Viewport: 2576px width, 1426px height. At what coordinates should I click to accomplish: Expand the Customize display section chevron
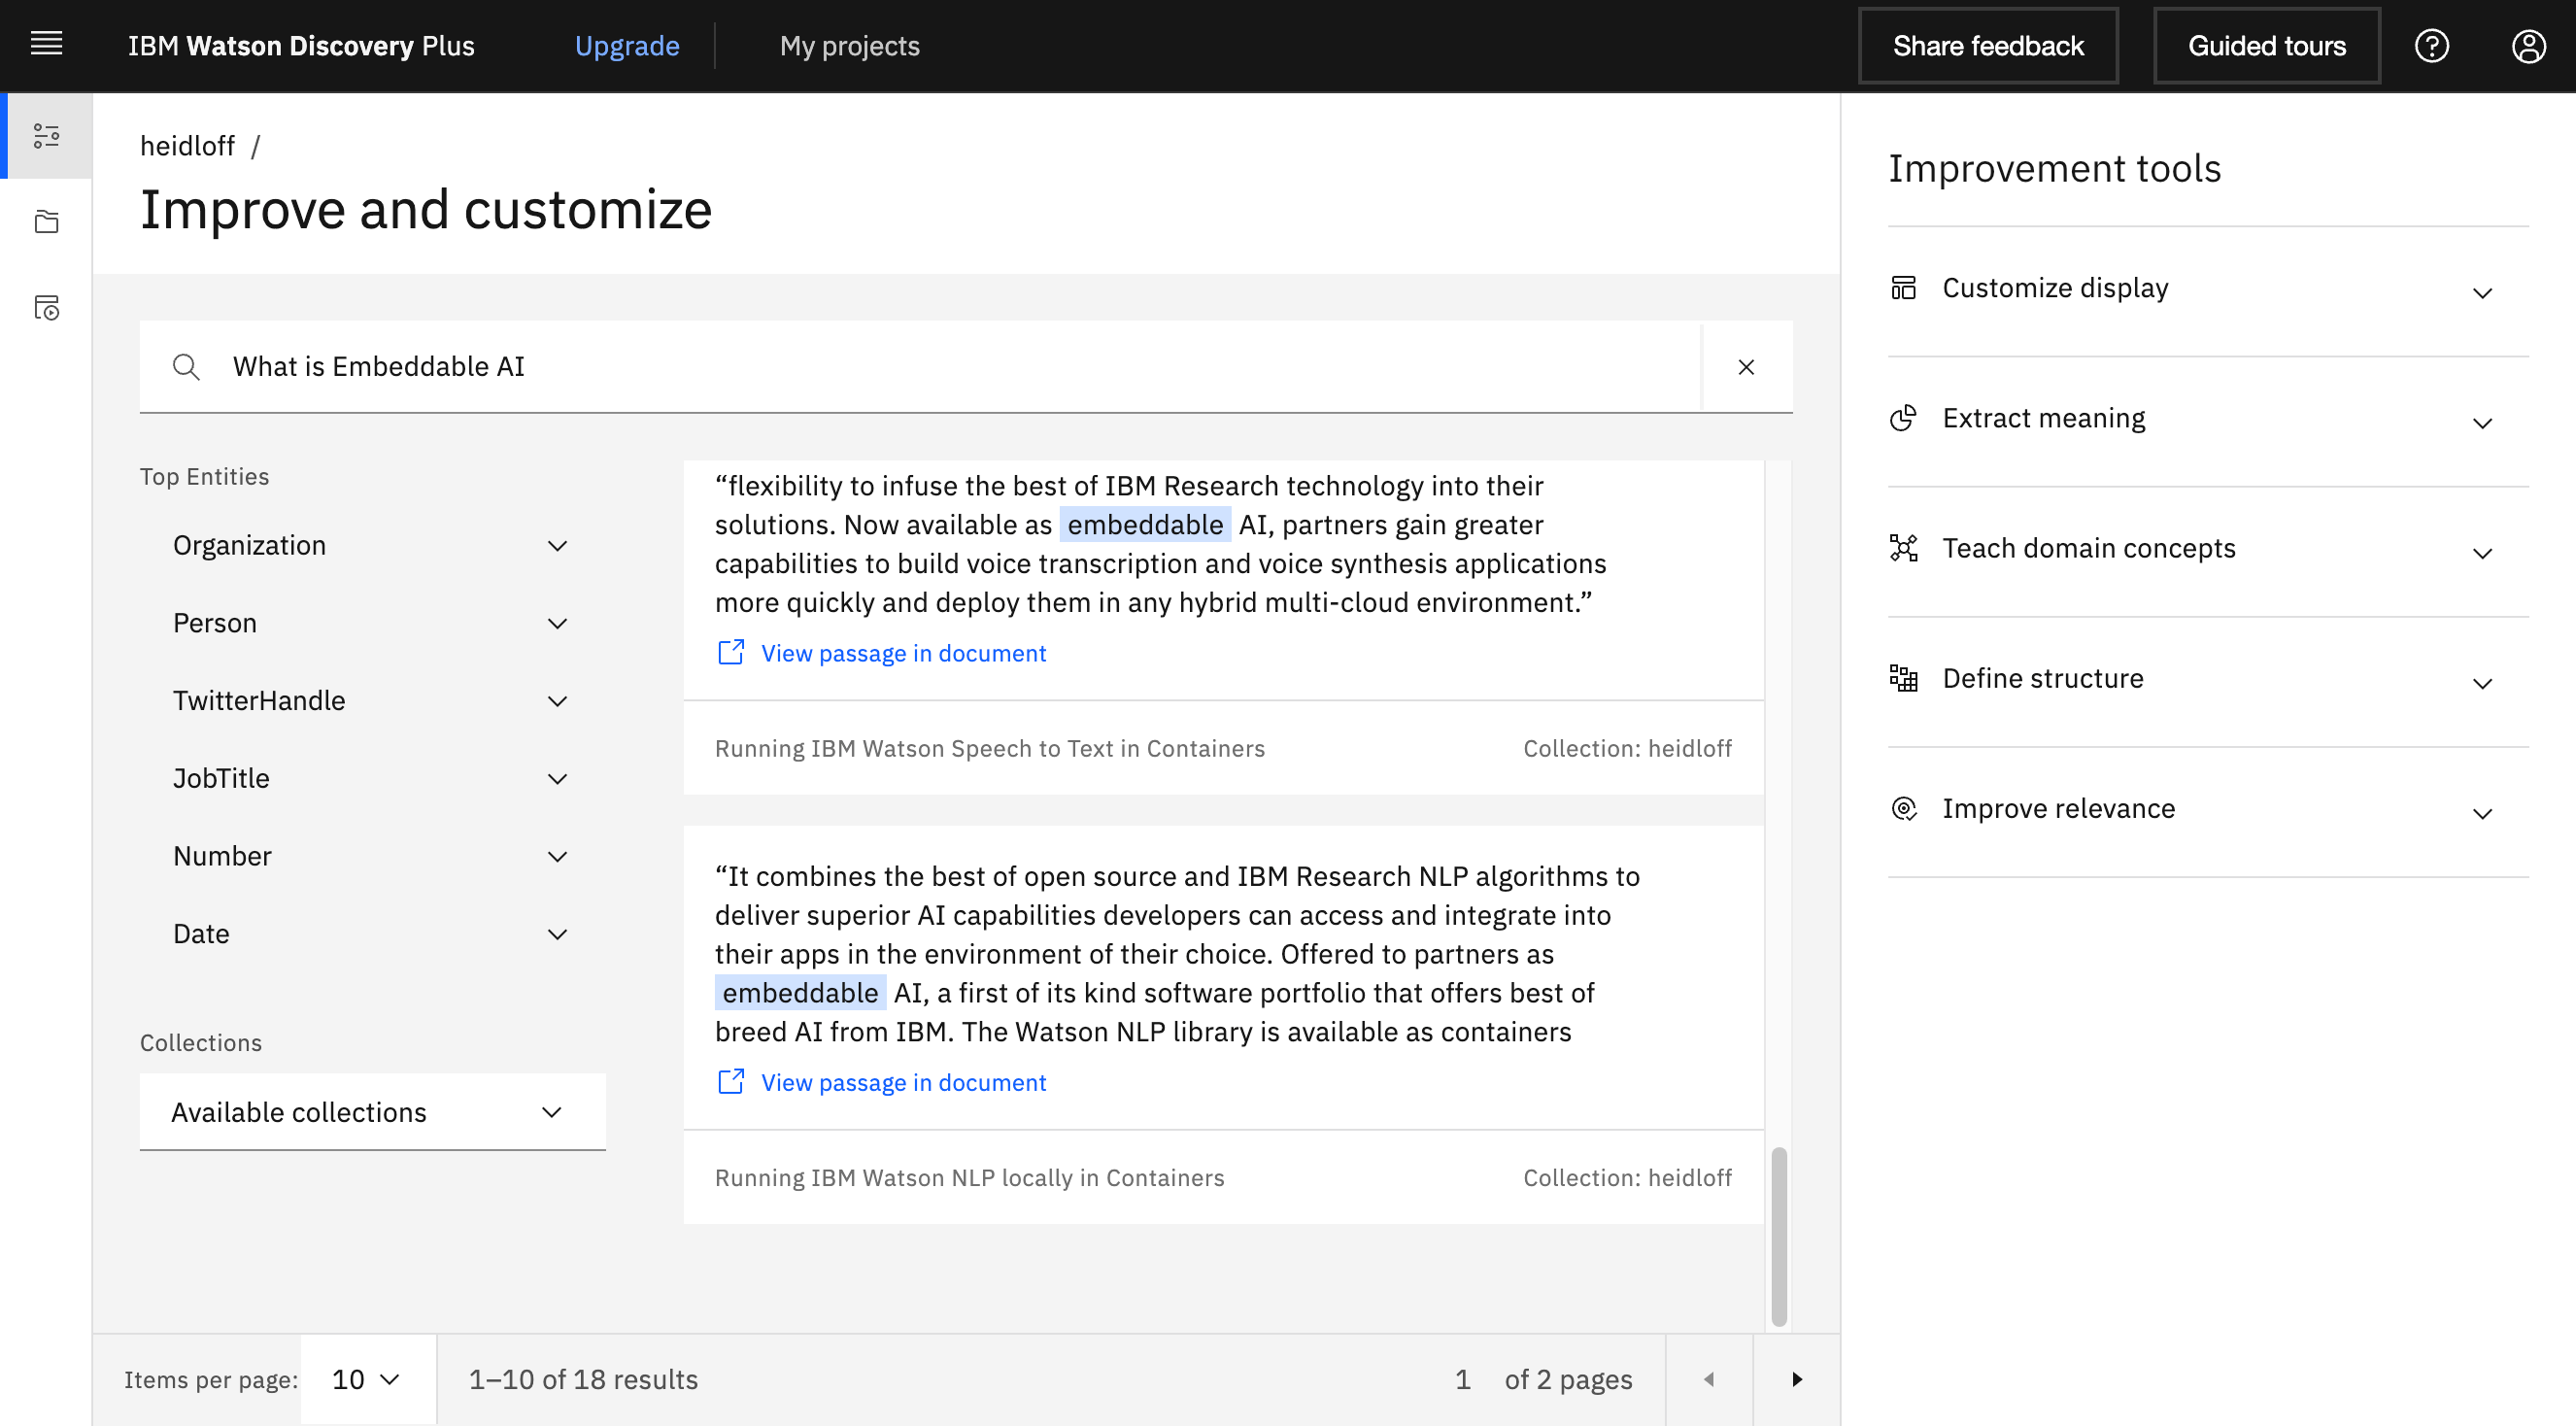[2482, 293]
